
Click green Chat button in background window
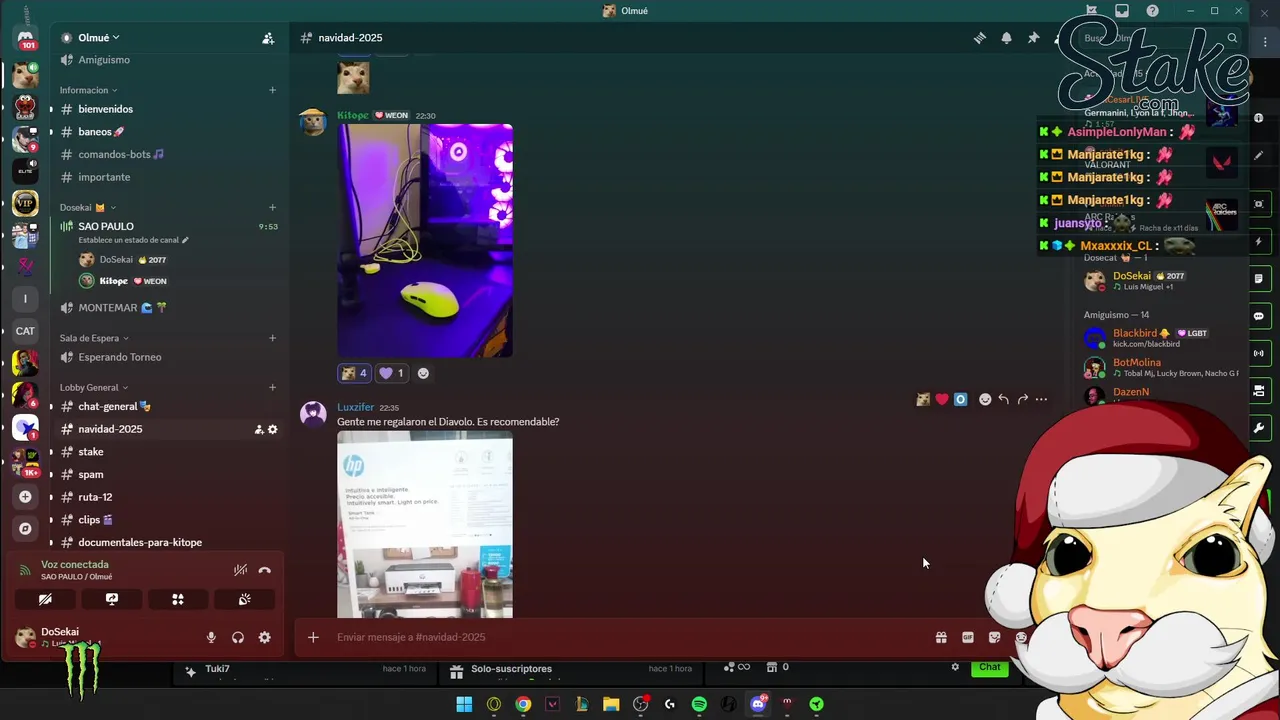(x=989, y=667)
